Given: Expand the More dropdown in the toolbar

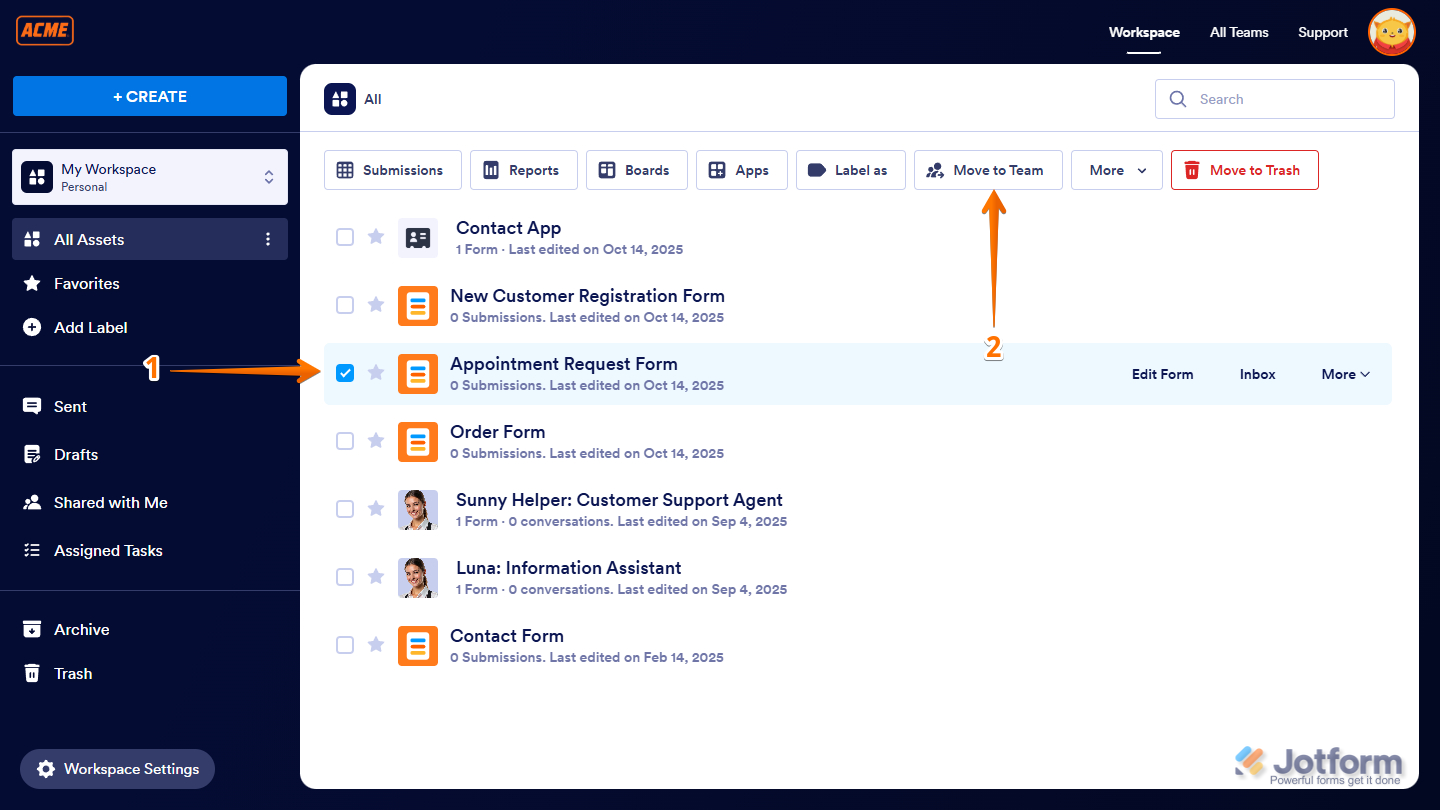Looking at the screenshot, I should (1116, 170).
